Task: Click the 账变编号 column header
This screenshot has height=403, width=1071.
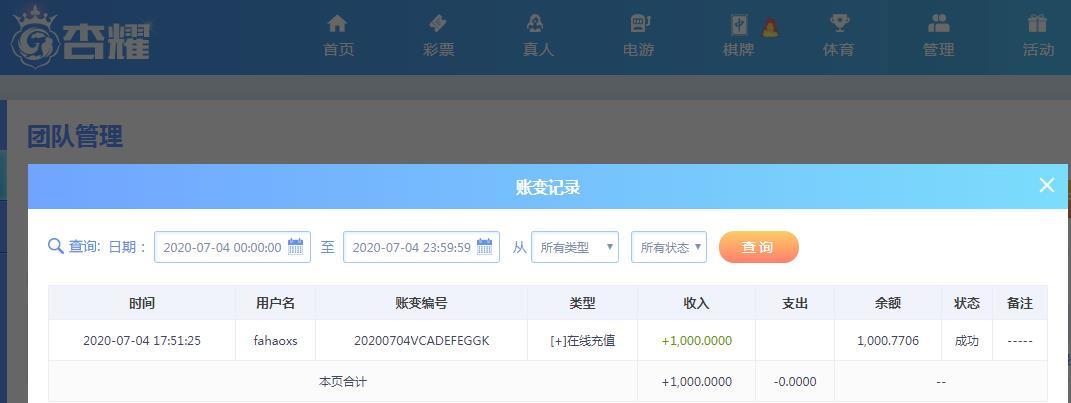Action: tap(421, 303)
